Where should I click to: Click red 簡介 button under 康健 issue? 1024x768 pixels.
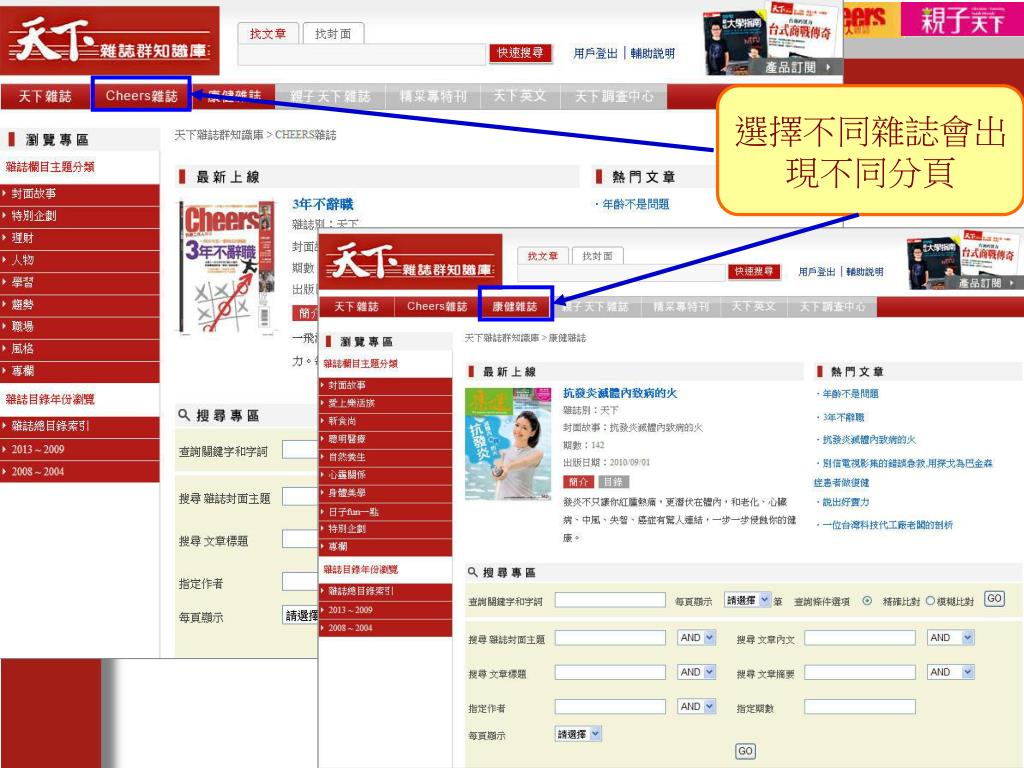pyautogui.click(x=578, y=481)
